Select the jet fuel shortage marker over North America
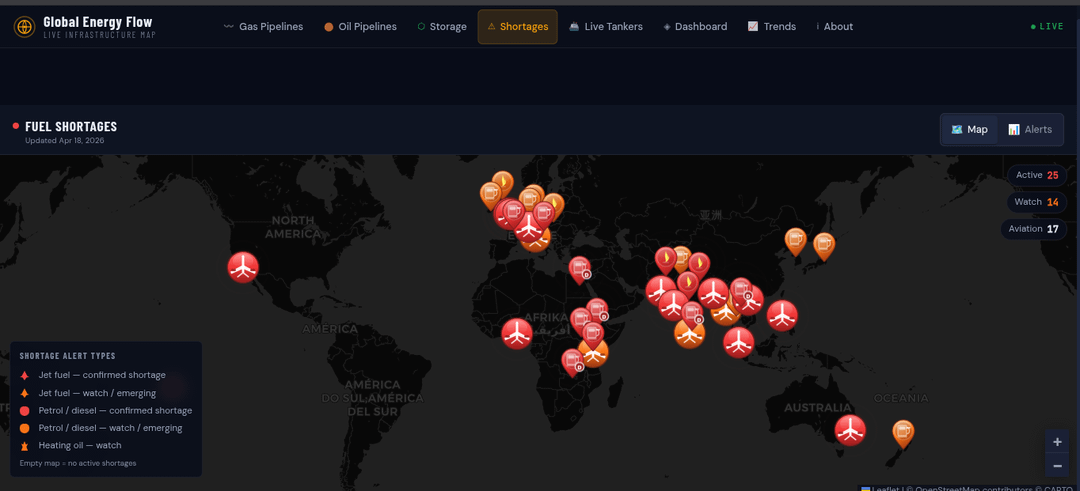The image size is (1080, 491). point(243,266)
